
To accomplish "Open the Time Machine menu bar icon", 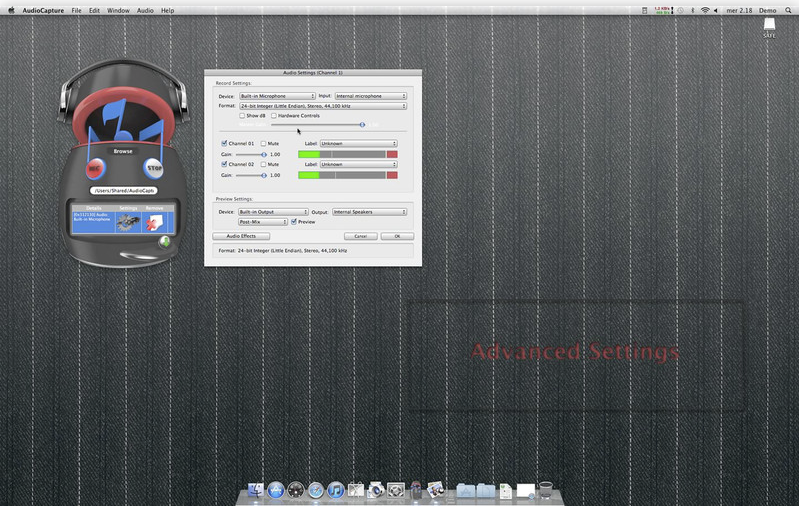I will [681, 10].
